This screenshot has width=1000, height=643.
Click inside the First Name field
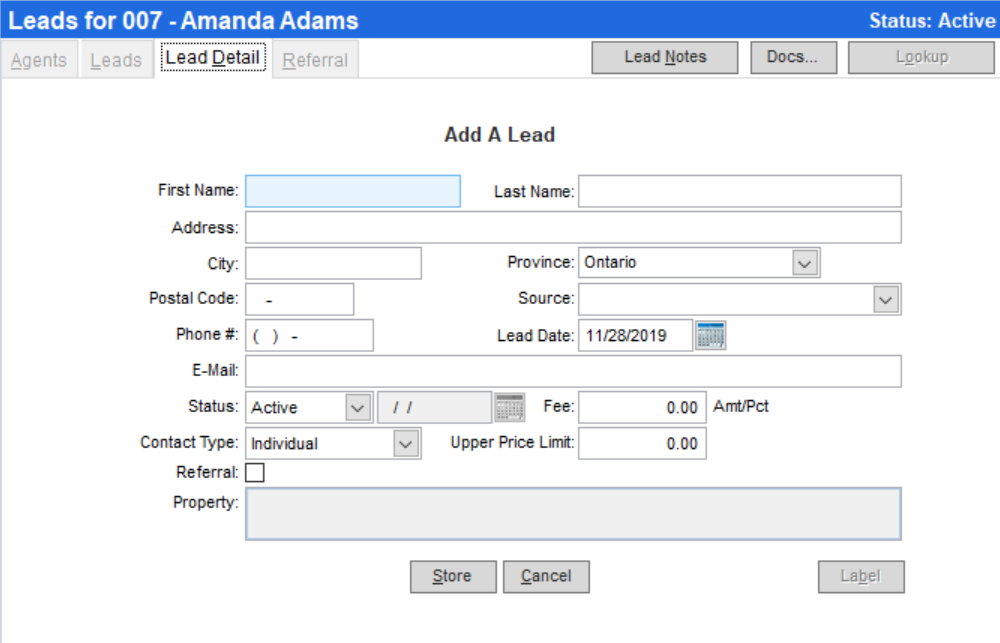[x=352, y=190]
